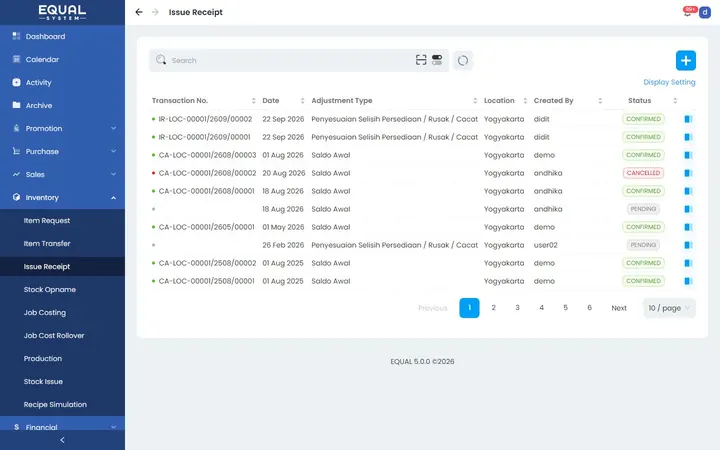Click the Sales chart icon
720x450 pixels.
(x=16, y=174)
